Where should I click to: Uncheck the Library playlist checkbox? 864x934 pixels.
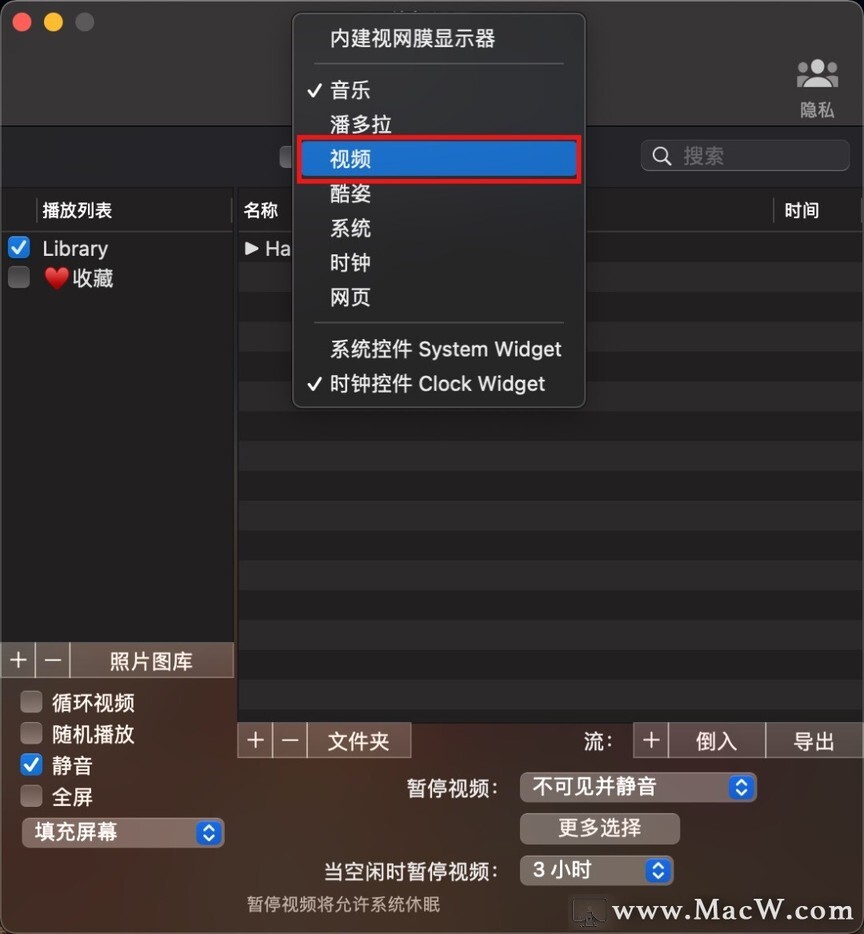pos(19,247)
